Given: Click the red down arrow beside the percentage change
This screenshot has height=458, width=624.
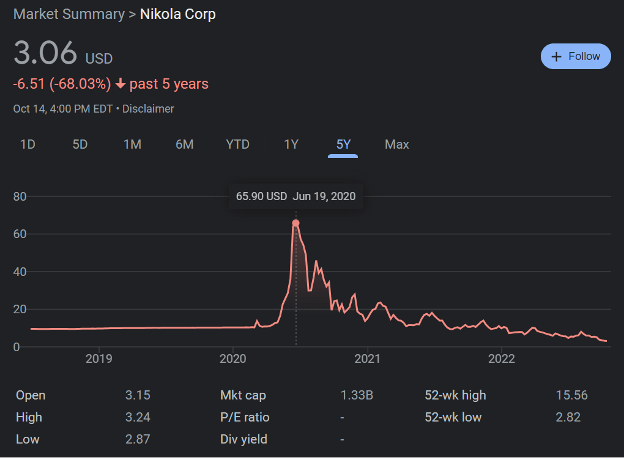Looking at the screenshot, I should click(122, 84).
